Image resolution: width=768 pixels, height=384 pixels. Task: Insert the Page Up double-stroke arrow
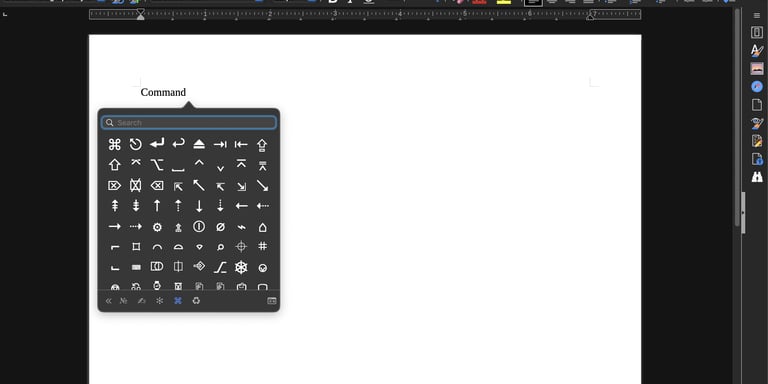pyautogui.click(x=115, y=206)
